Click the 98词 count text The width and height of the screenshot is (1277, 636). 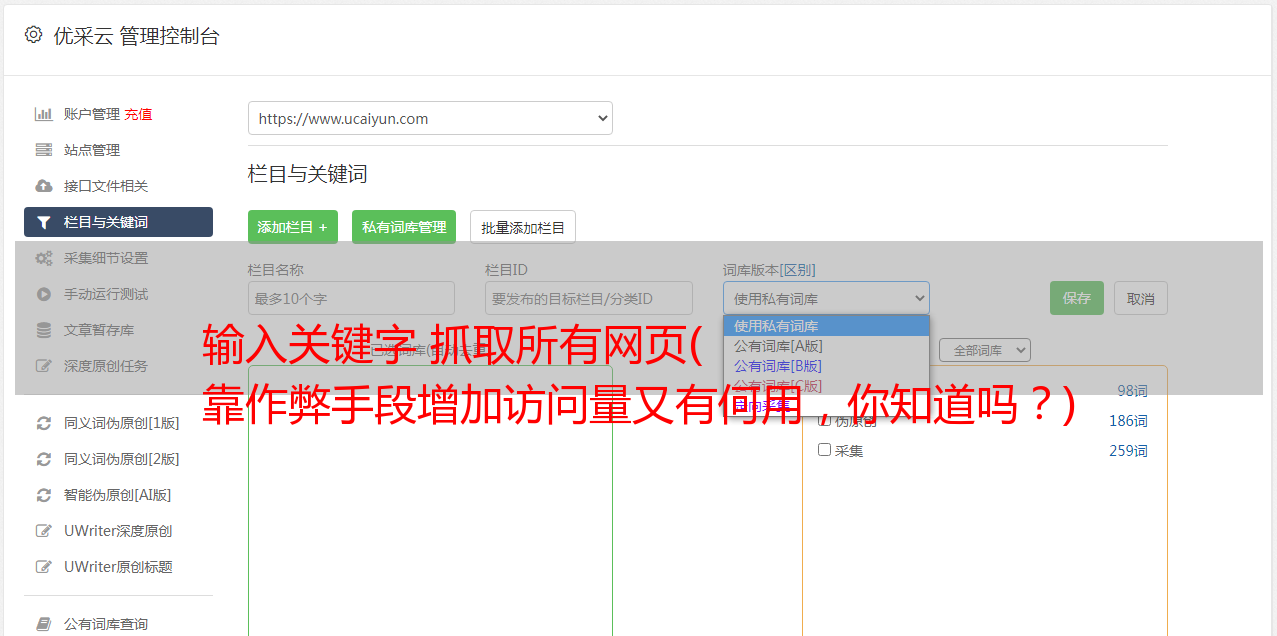(x=1132, y=391)
